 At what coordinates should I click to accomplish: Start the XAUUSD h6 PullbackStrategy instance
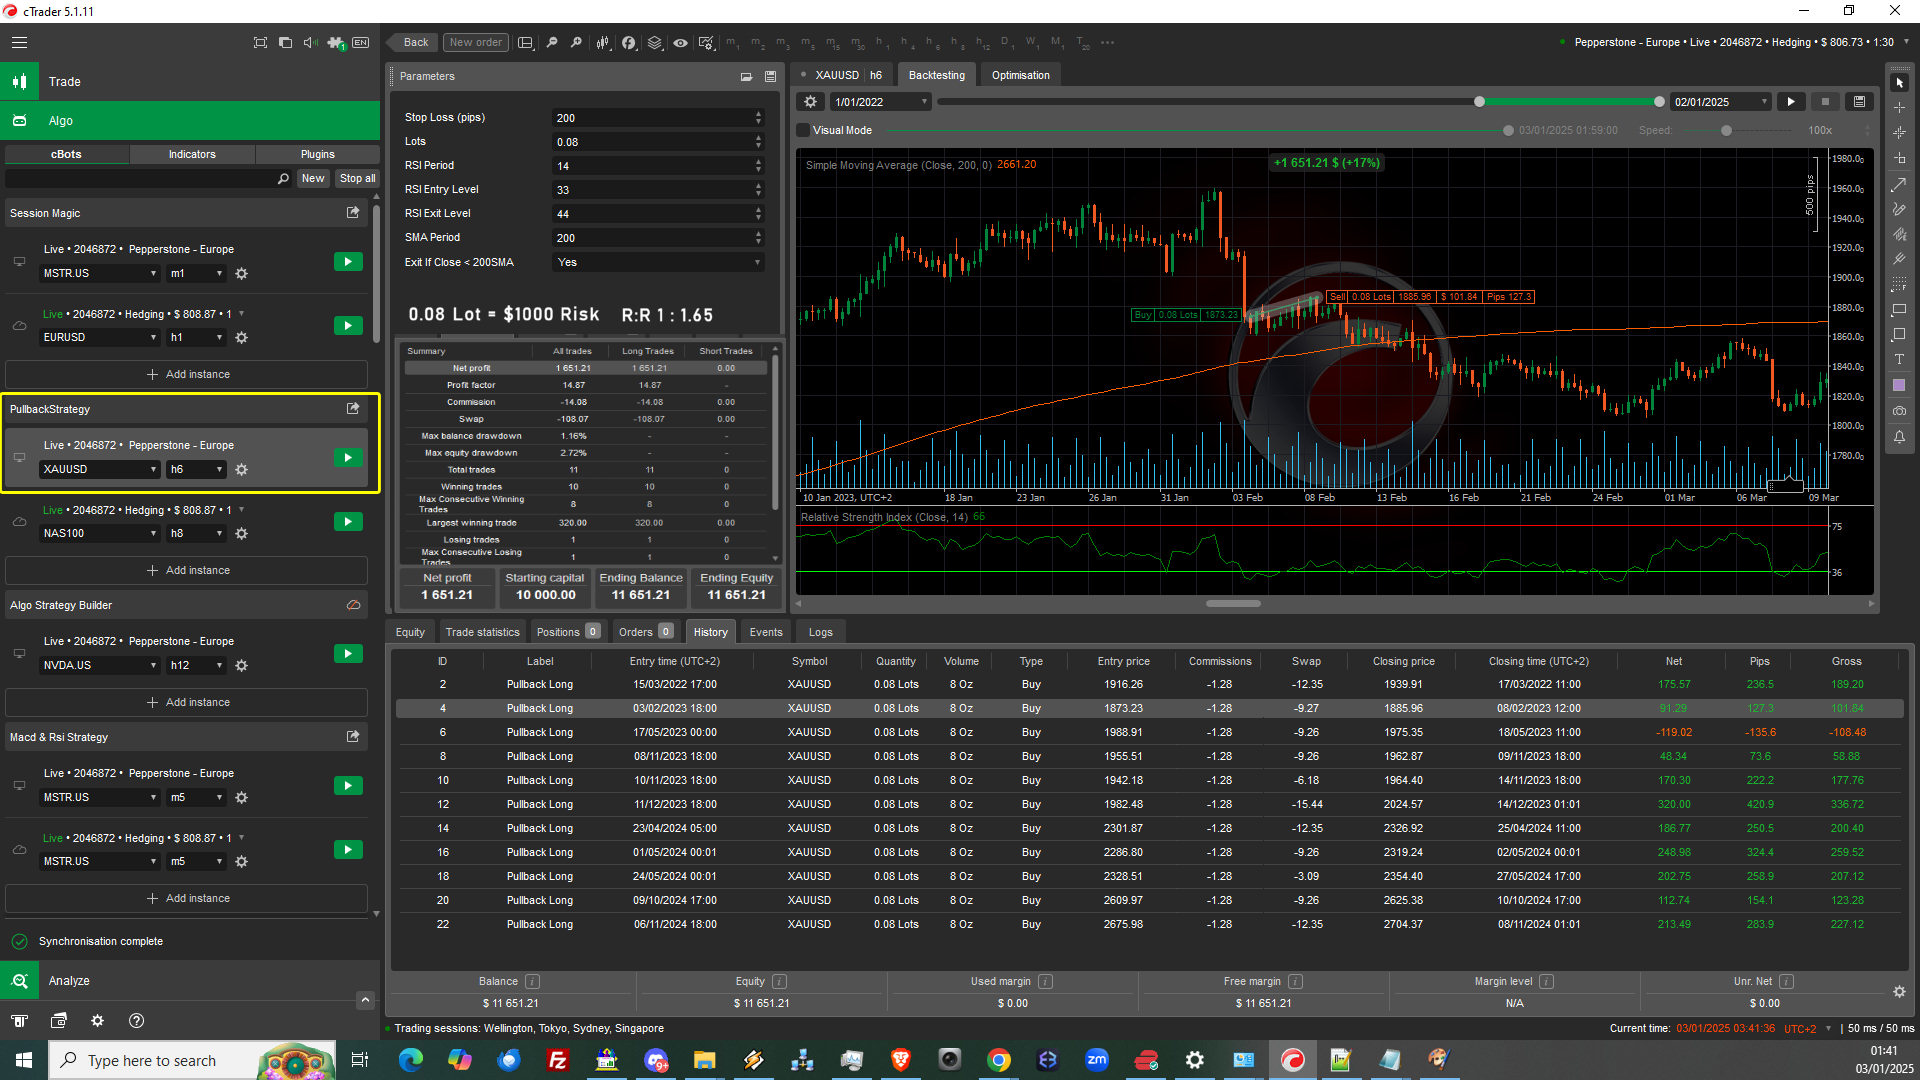(348, 458)
